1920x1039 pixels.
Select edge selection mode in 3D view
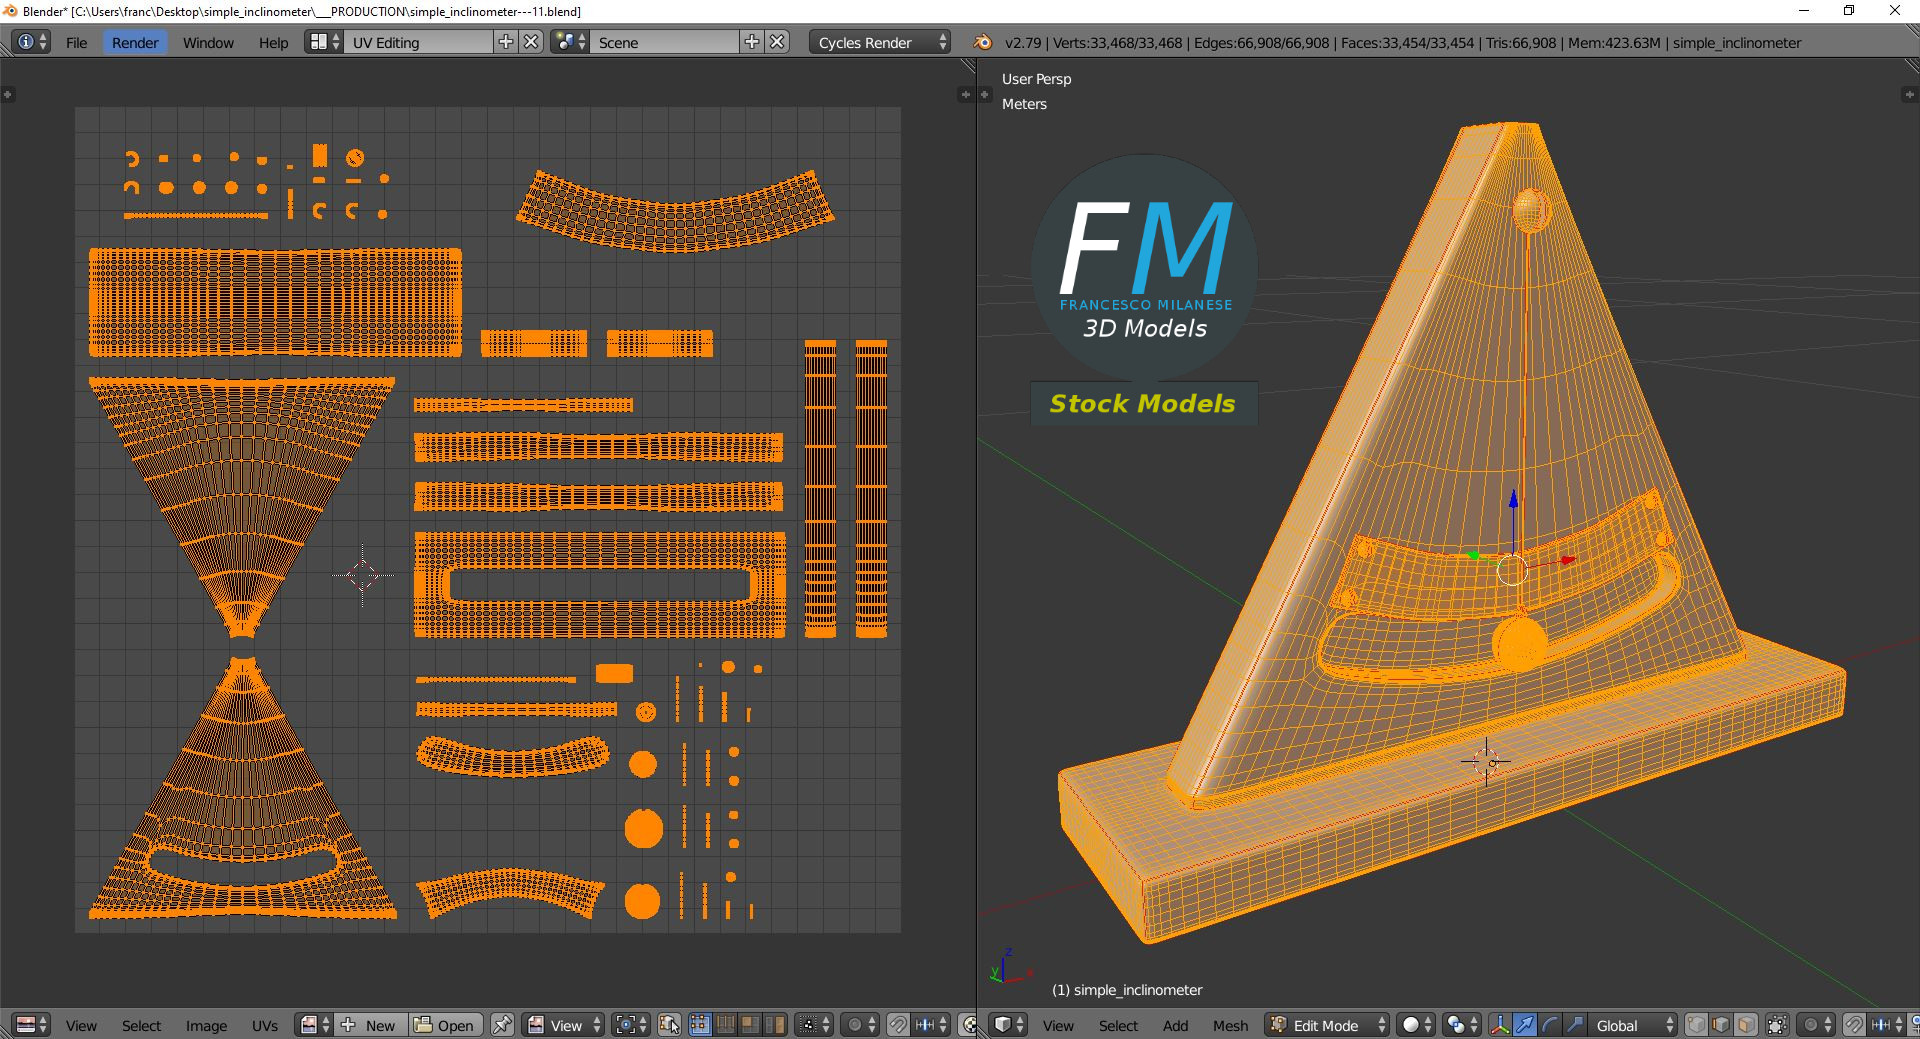tap(1721, 1025)
